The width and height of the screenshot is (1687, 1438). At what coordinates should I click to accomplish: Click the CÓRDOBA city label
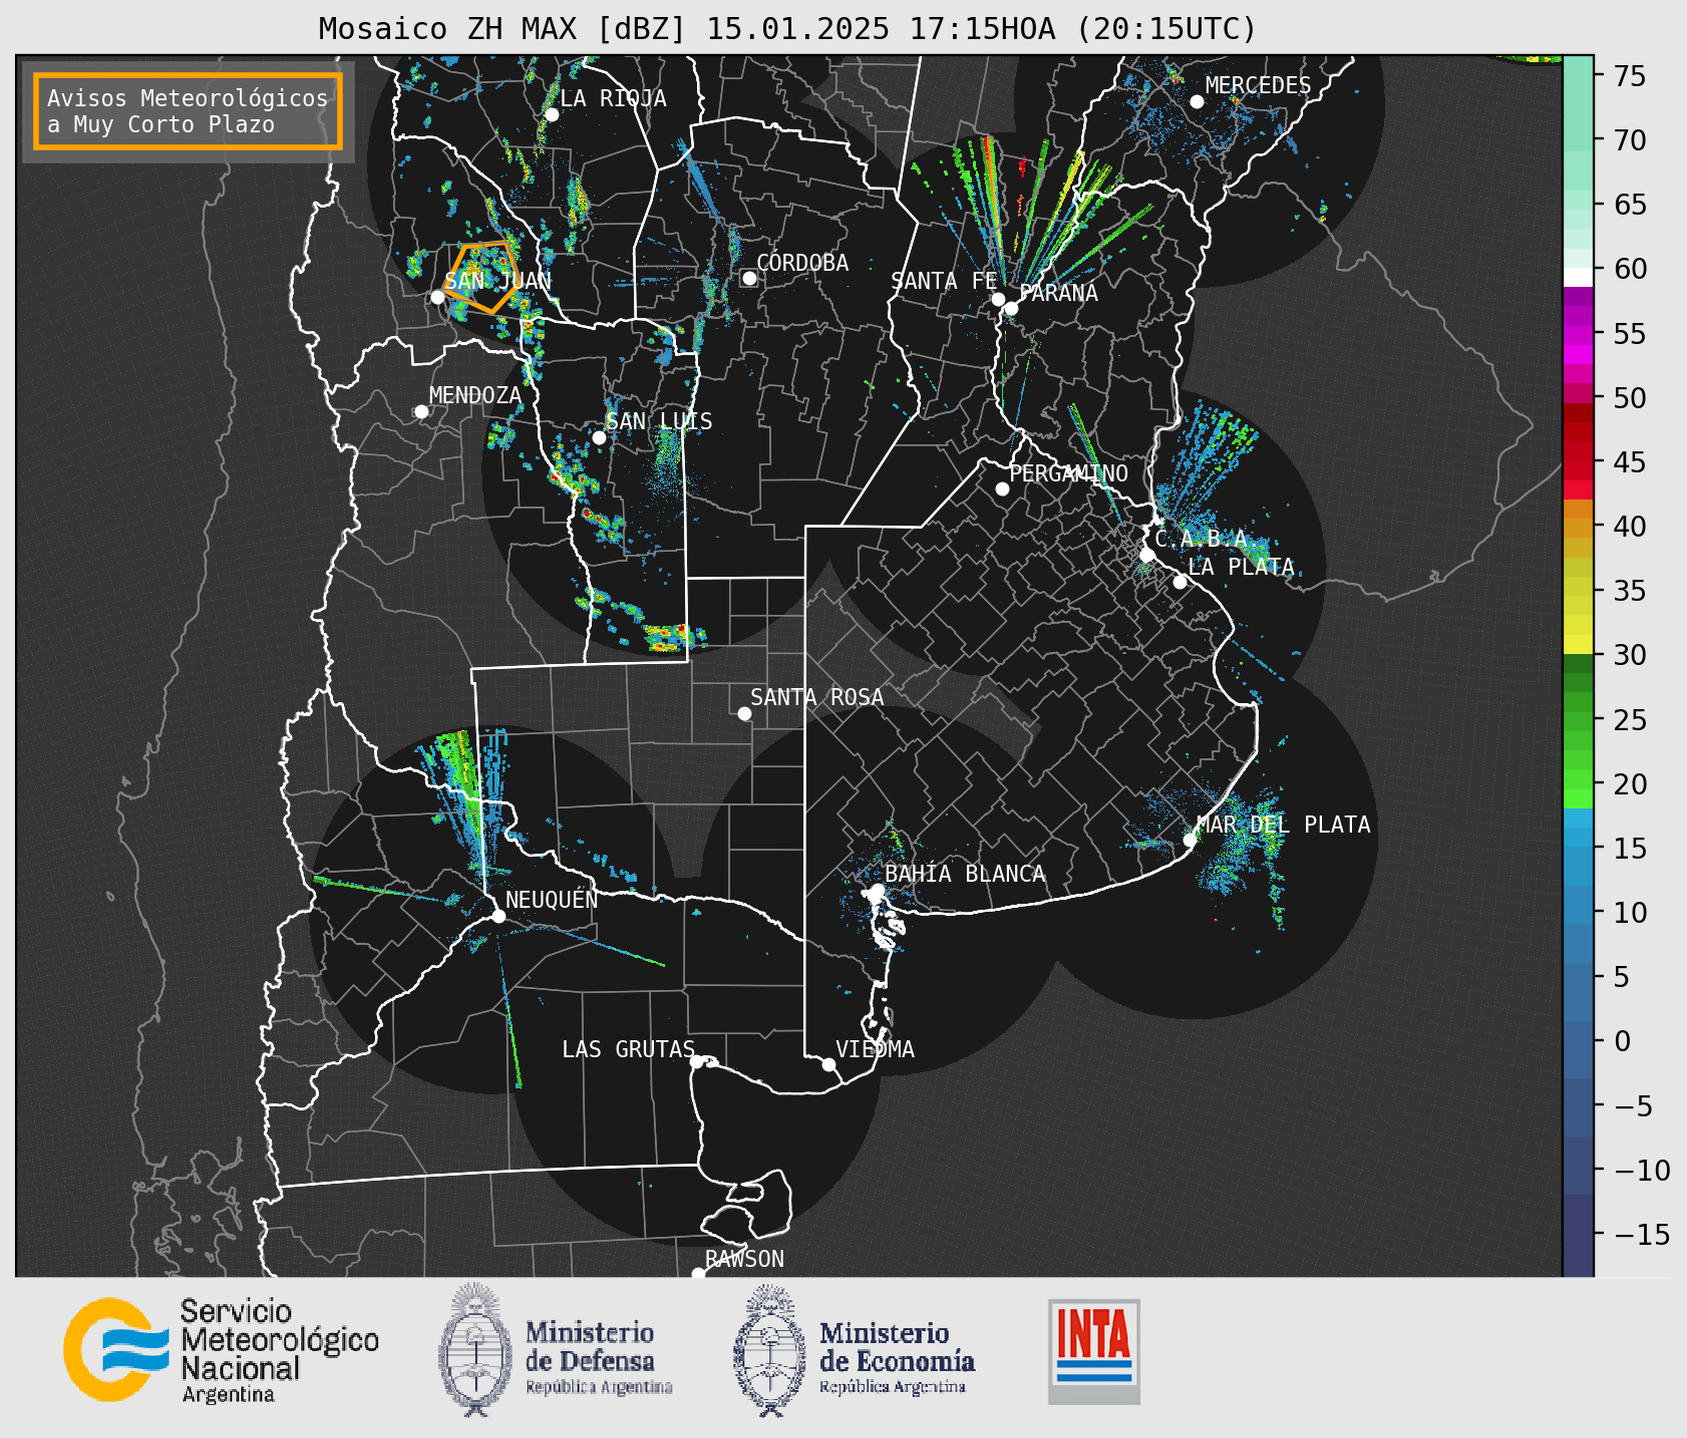802,263
